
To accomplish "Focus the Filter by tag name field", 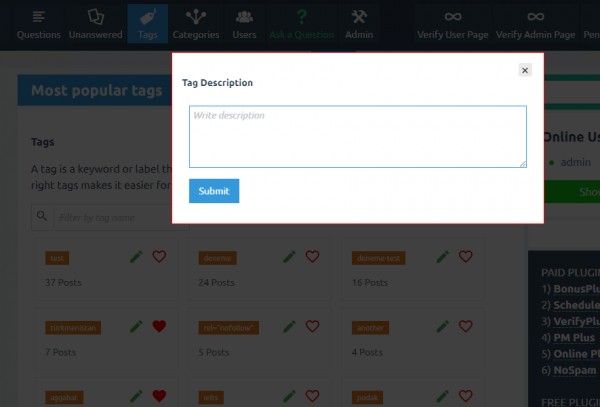I will pos(105,216).
